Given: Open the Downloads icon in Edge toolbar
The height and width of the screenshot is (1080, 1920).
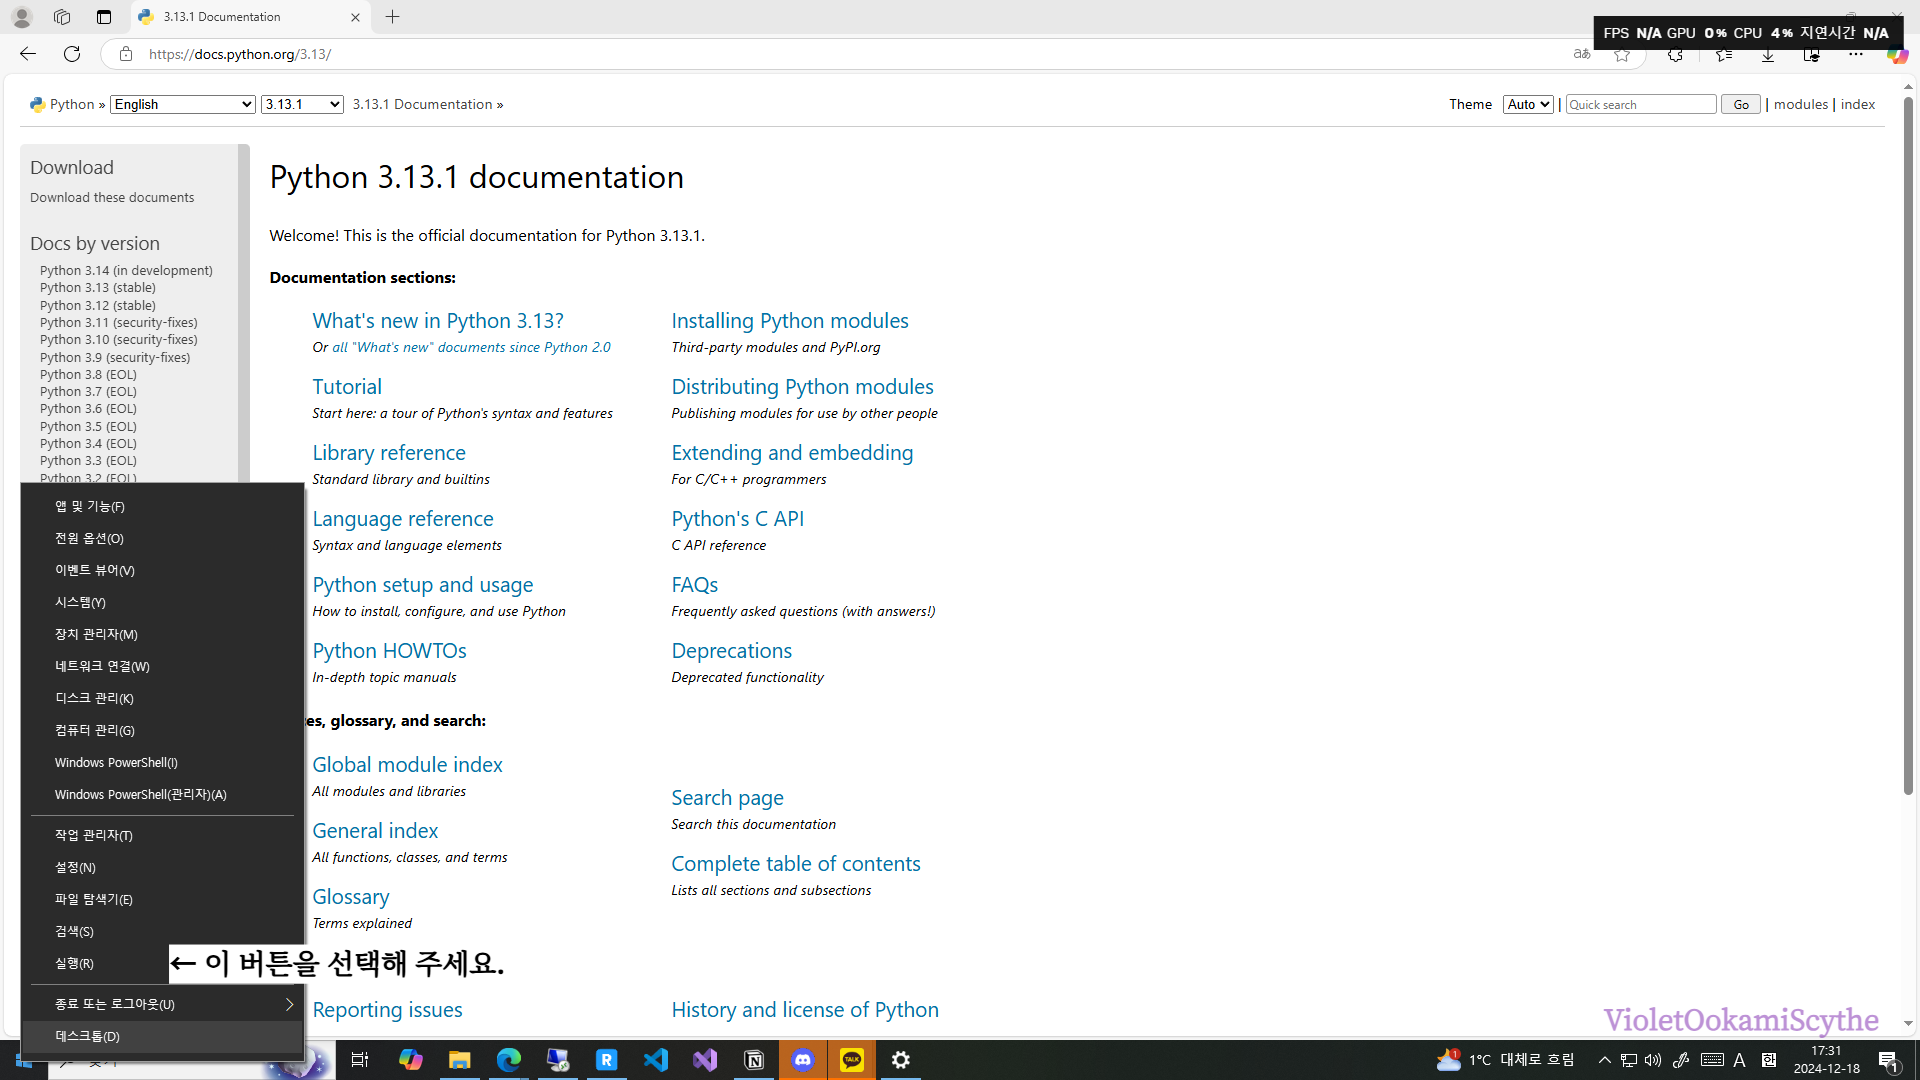Looking at the screenshot, I should click(x=1768, y=54).
